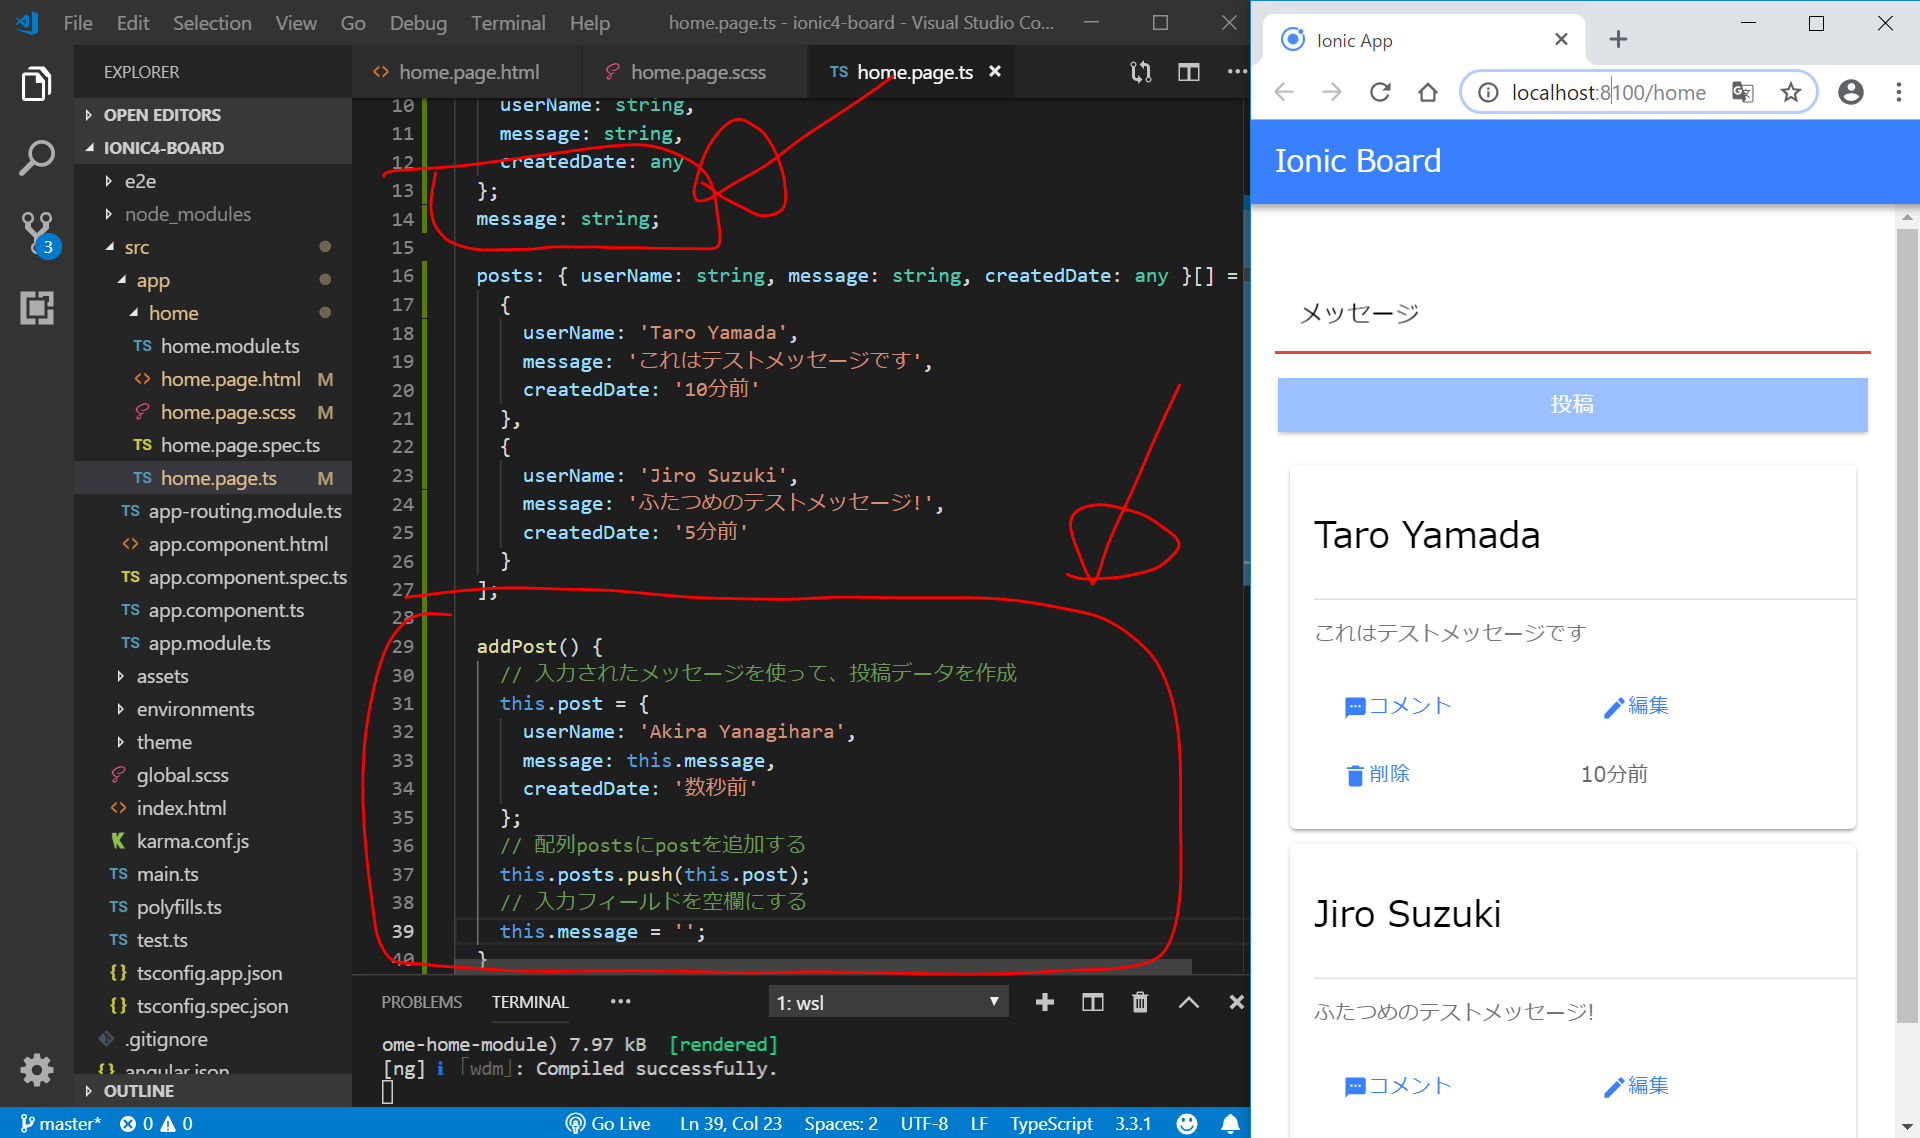Maximize terminal panel with chevron up
This screenshot has height=1138, width=1920.
pyautogui.click(x=1188, y=1002)
